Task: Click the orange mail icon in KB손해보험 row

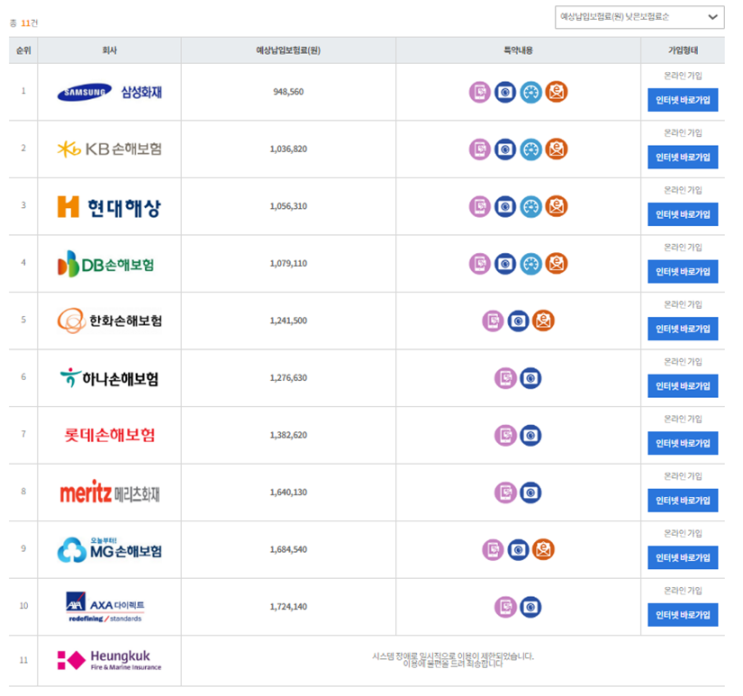Action: click(x=556, y=149)
